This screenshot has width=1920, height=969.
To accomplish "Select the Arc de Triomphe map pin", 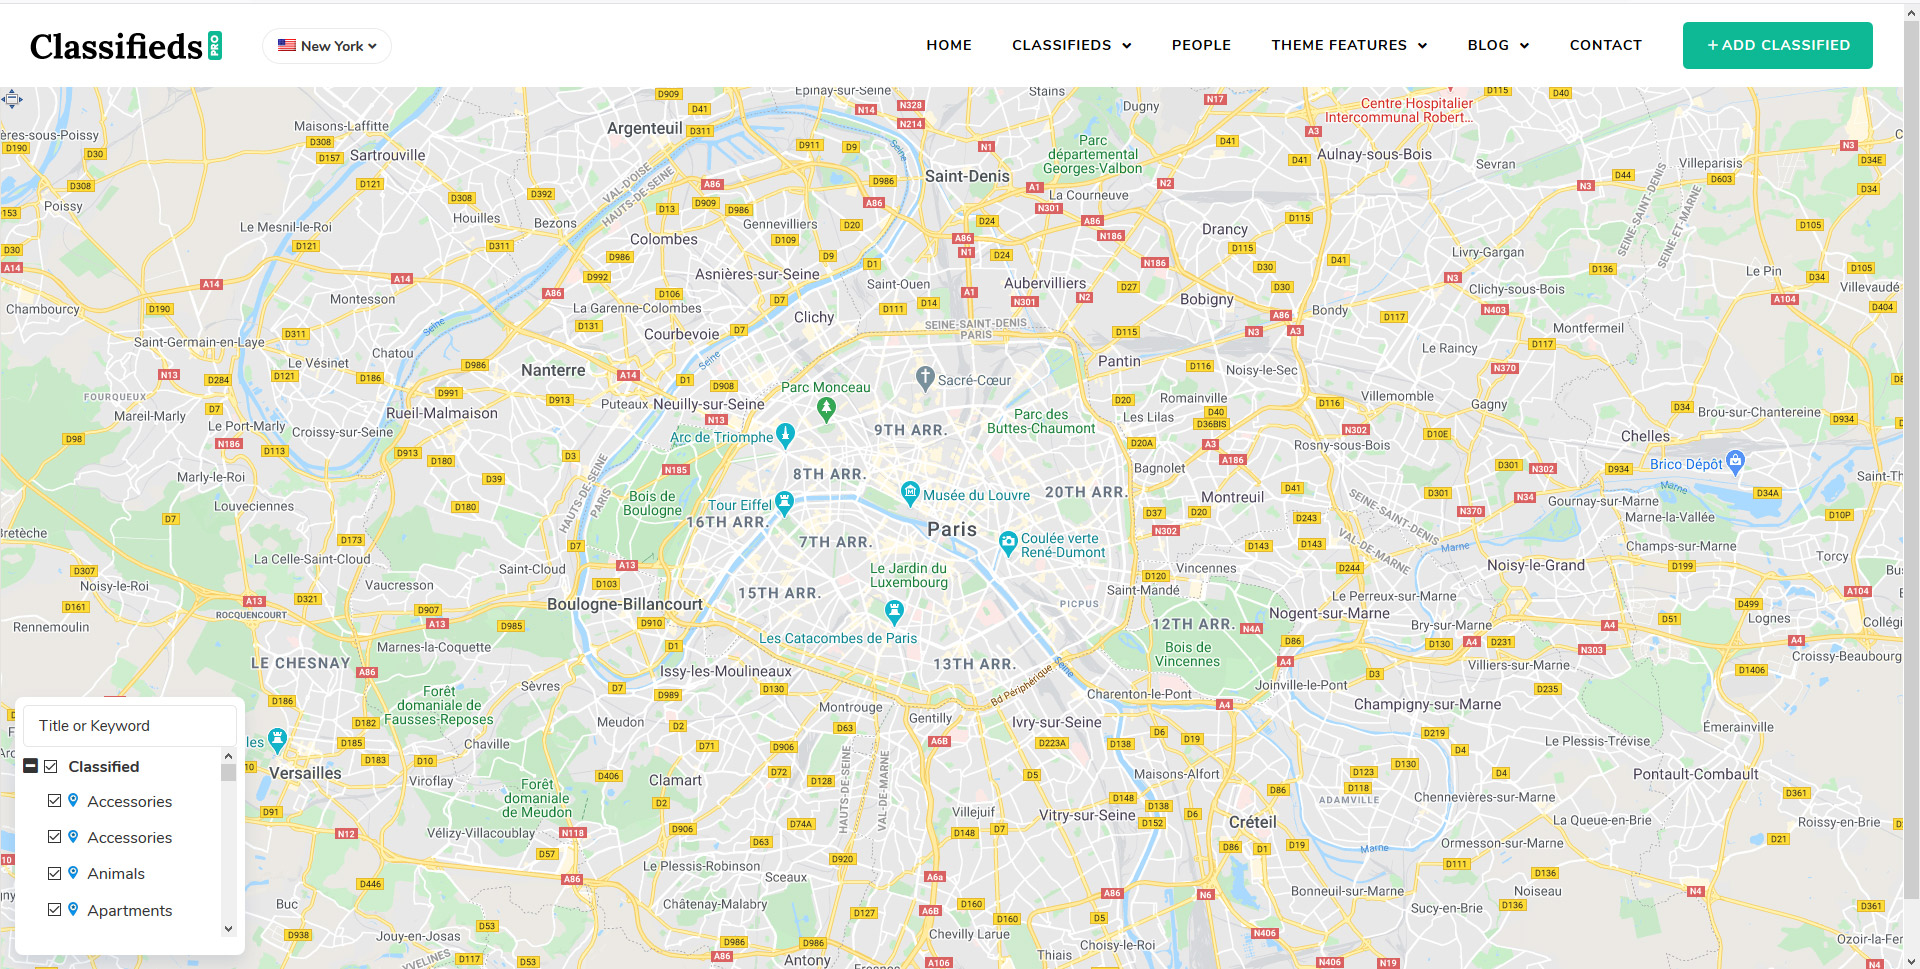I will (786, 434).
